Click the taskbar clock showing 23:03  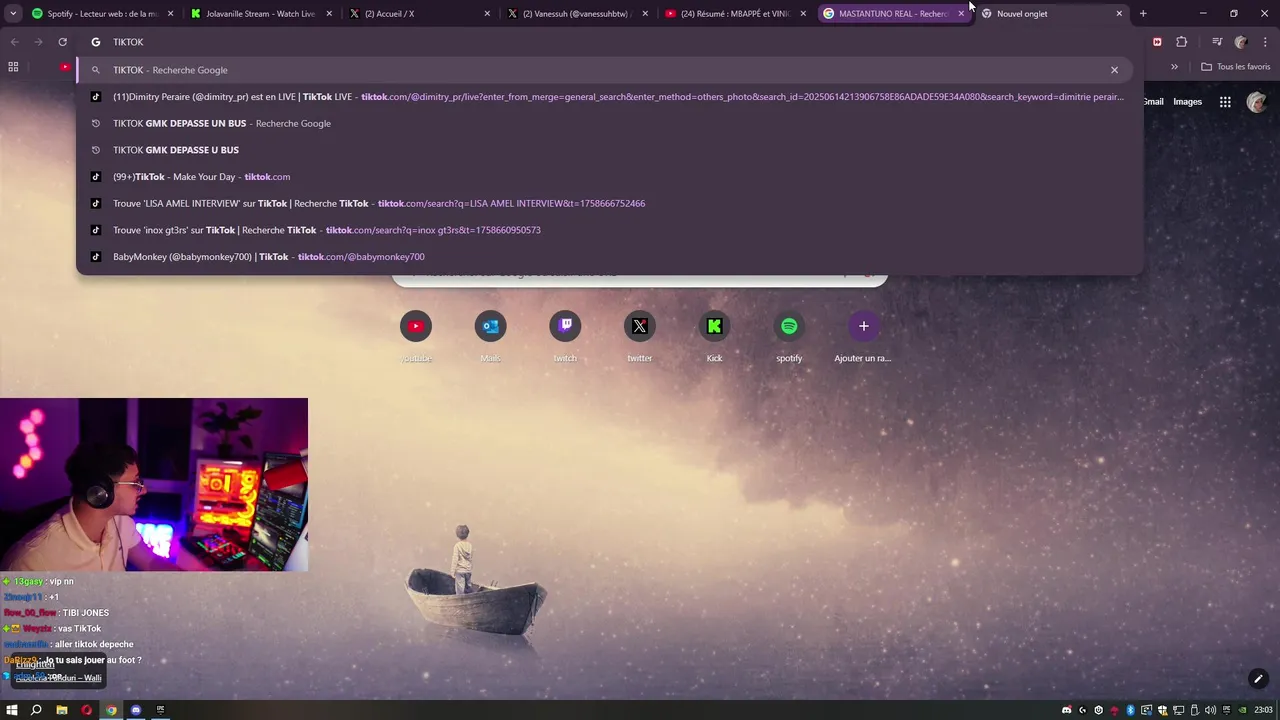click(x=1263, y=710)
